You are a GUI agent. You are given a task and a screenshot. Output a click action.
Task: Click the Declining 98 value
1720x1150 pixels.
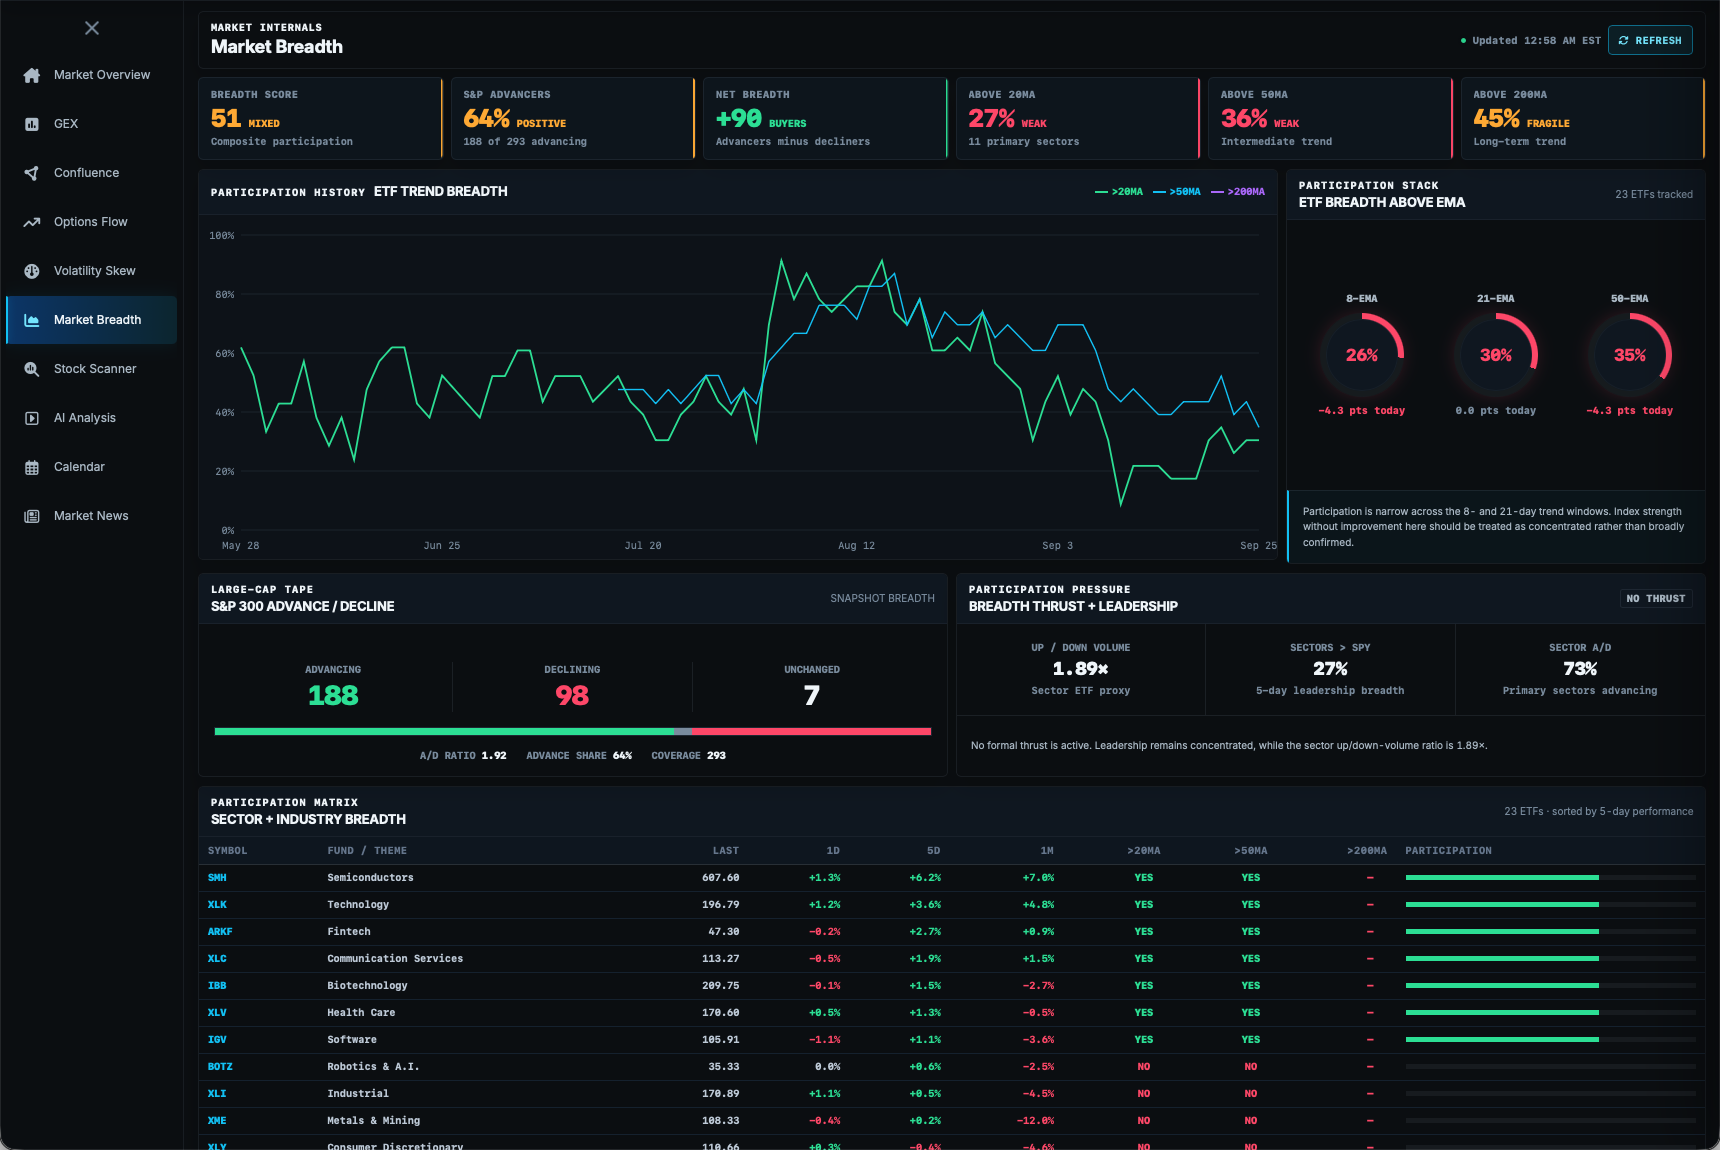[x=572, y=695]
